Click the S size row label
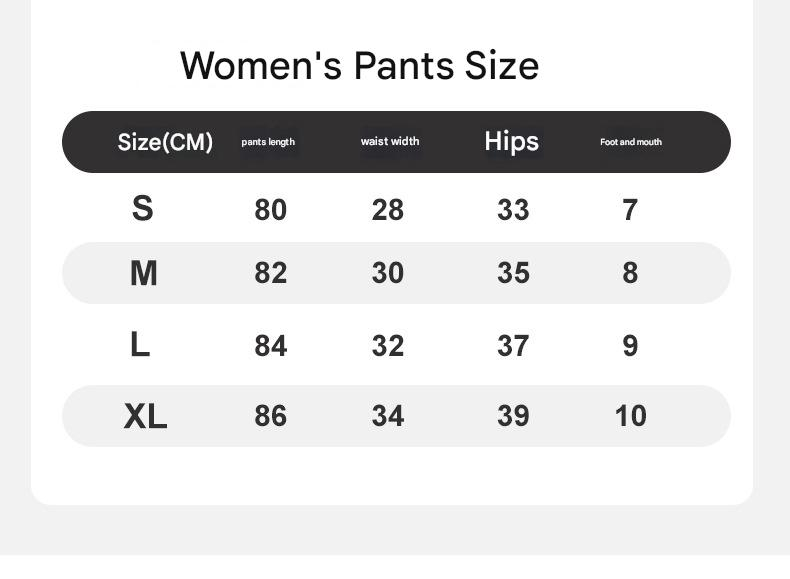This screenshot has height=579, width=790. coord(142,208)
